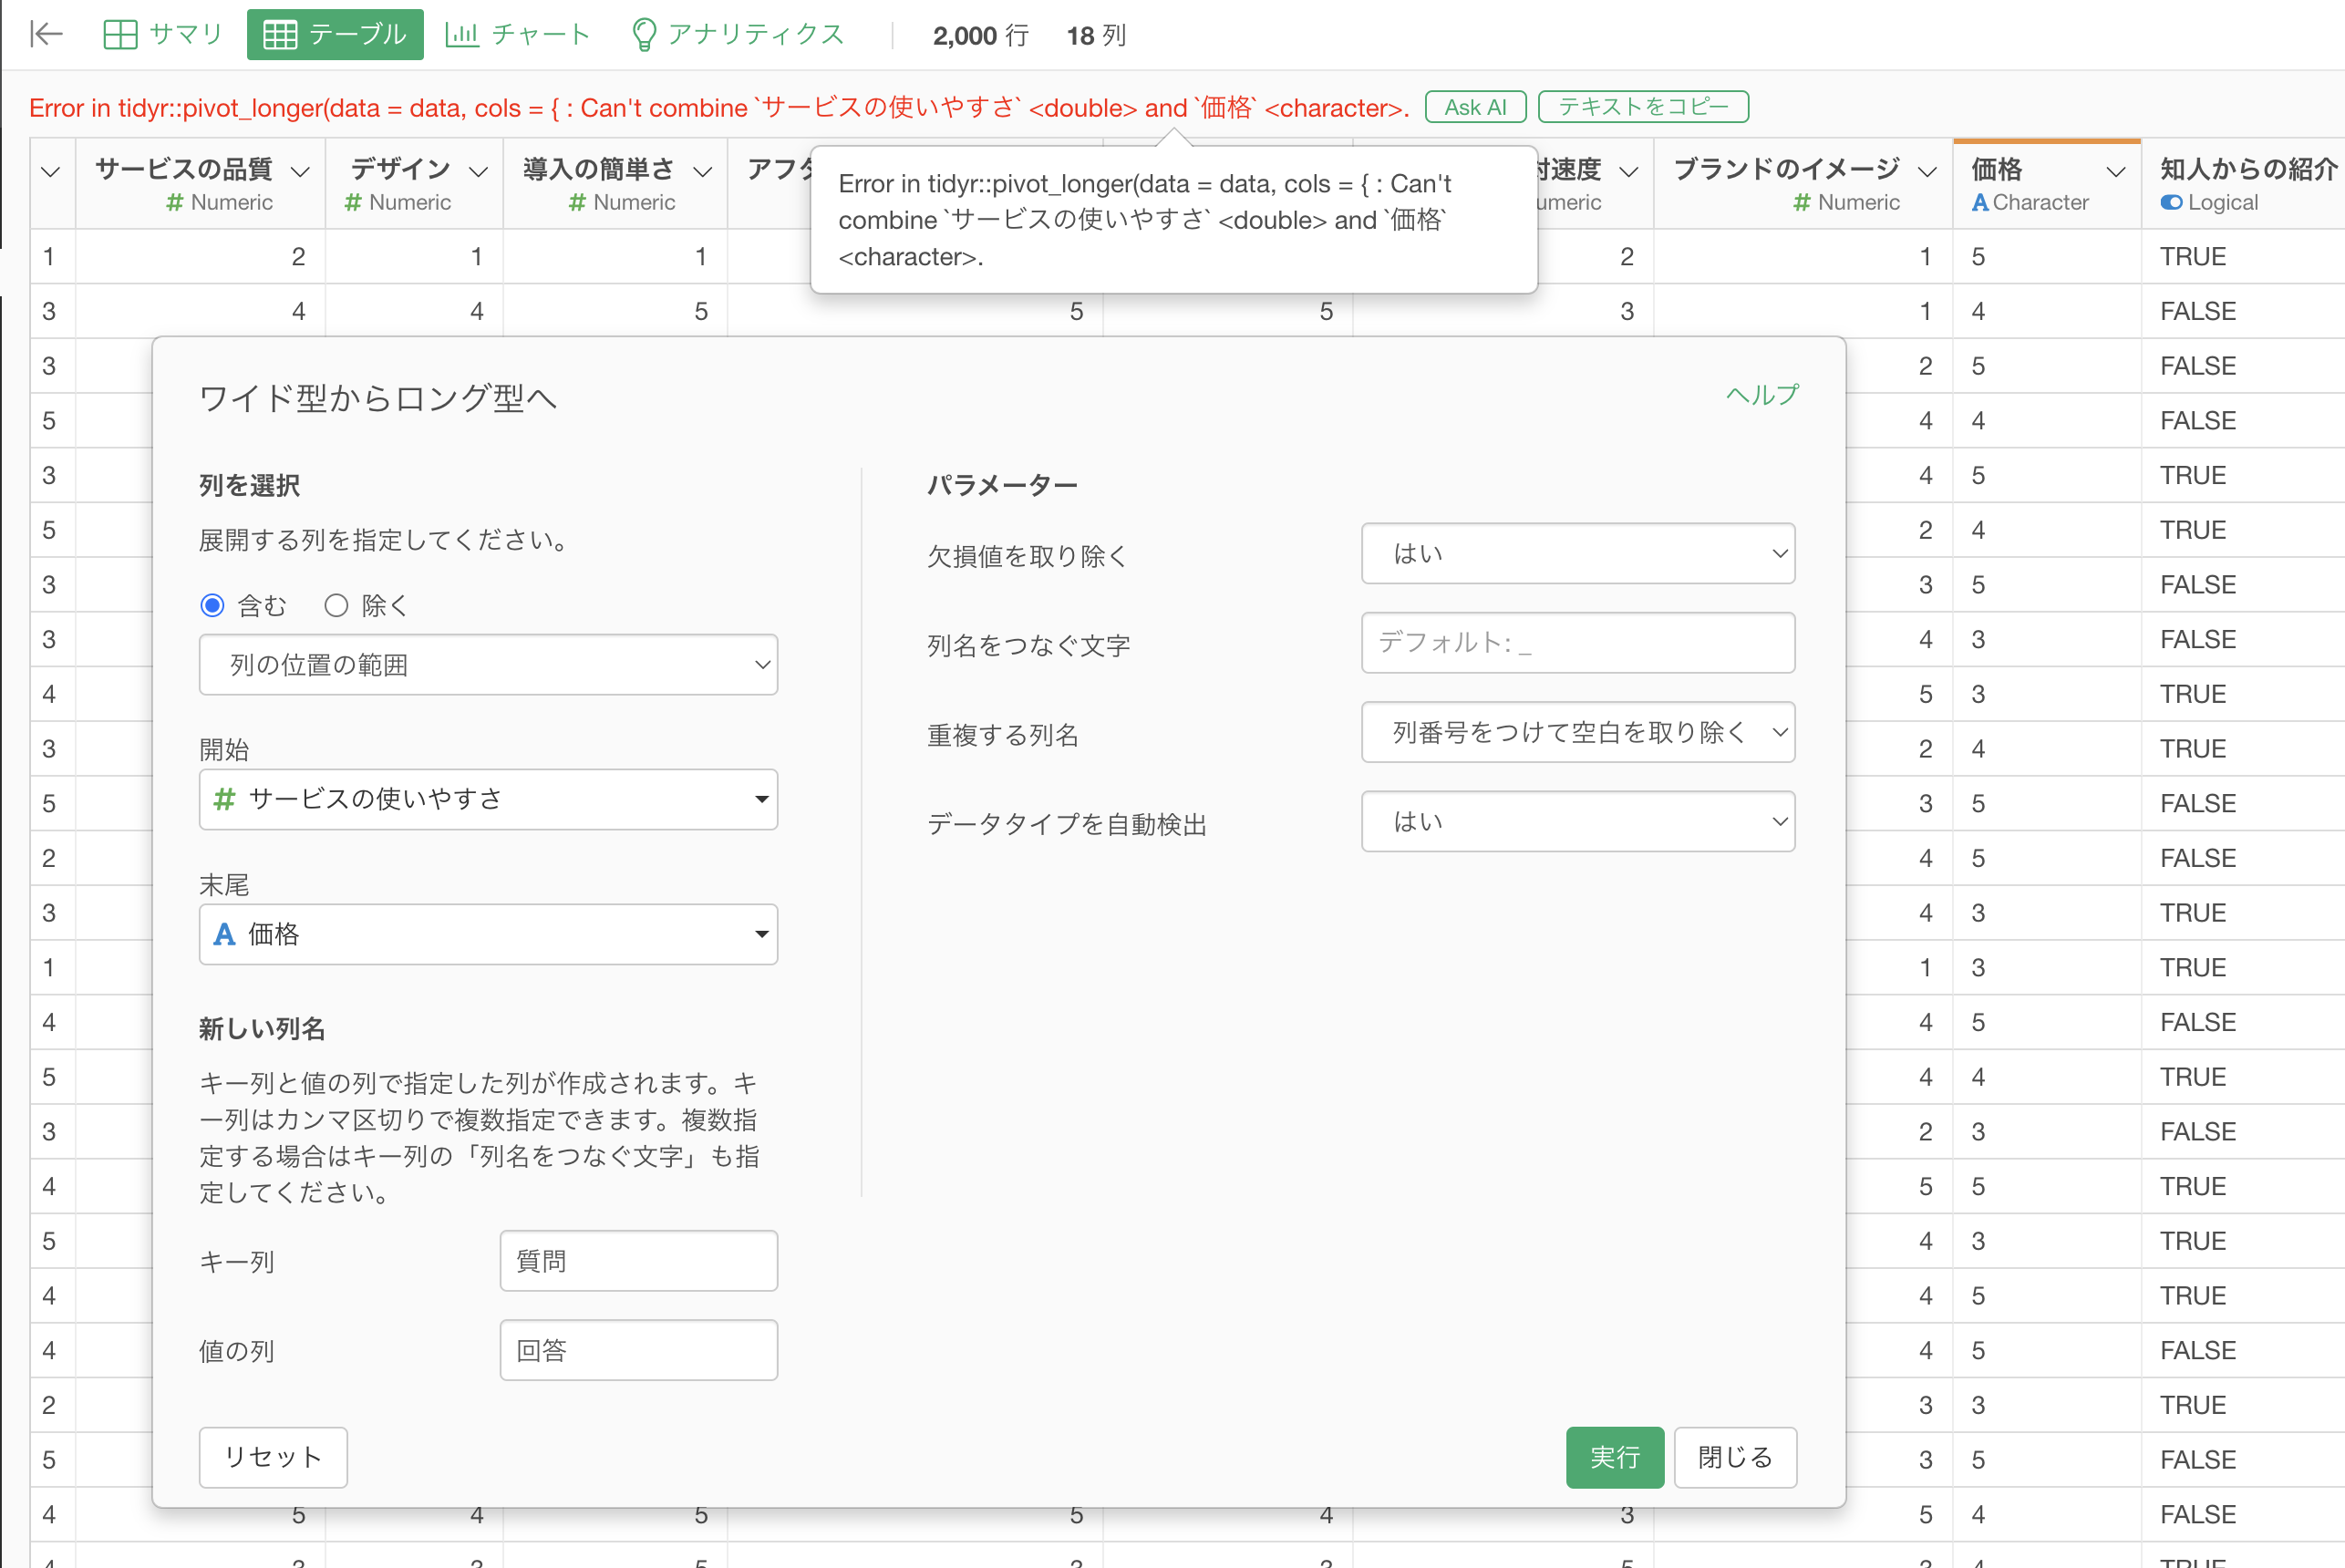Click the アナリティクス lightbulb icon
This screenshot has height=1568, width=2345.
click(x=644, y=35)
